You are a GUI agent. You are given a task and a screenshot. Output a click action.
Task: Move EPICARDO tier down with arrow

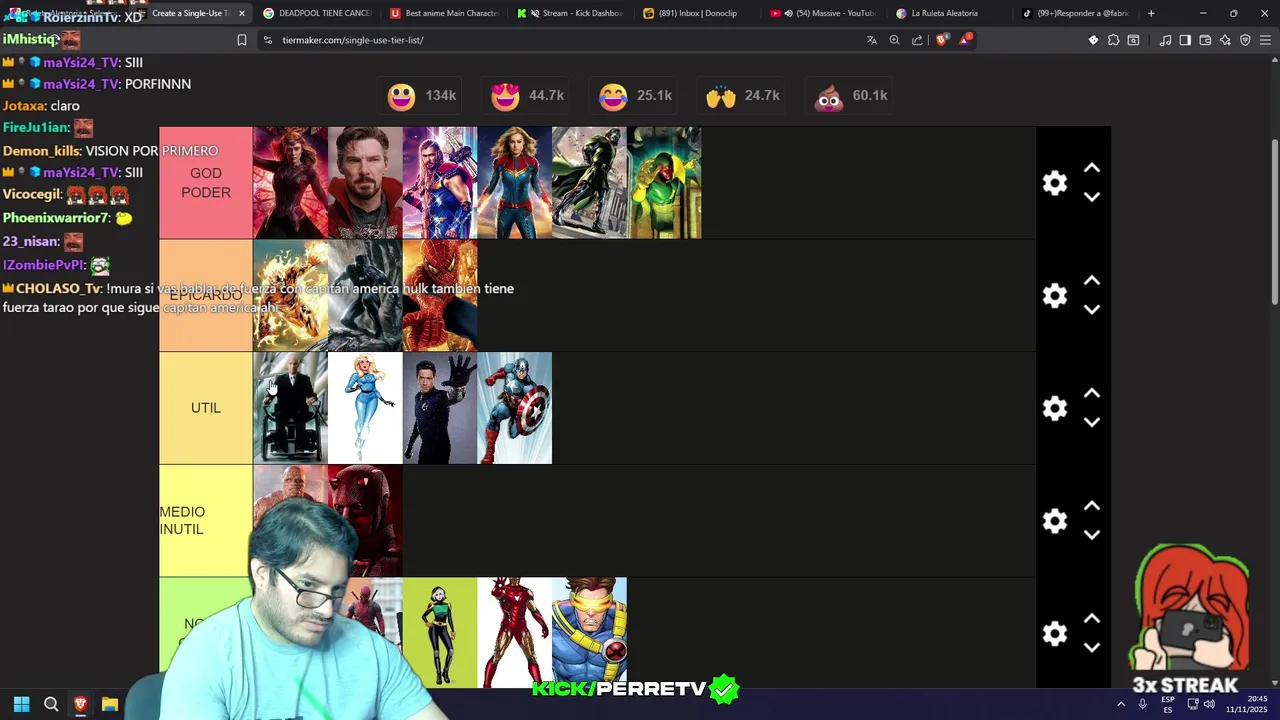(1092, 310)
